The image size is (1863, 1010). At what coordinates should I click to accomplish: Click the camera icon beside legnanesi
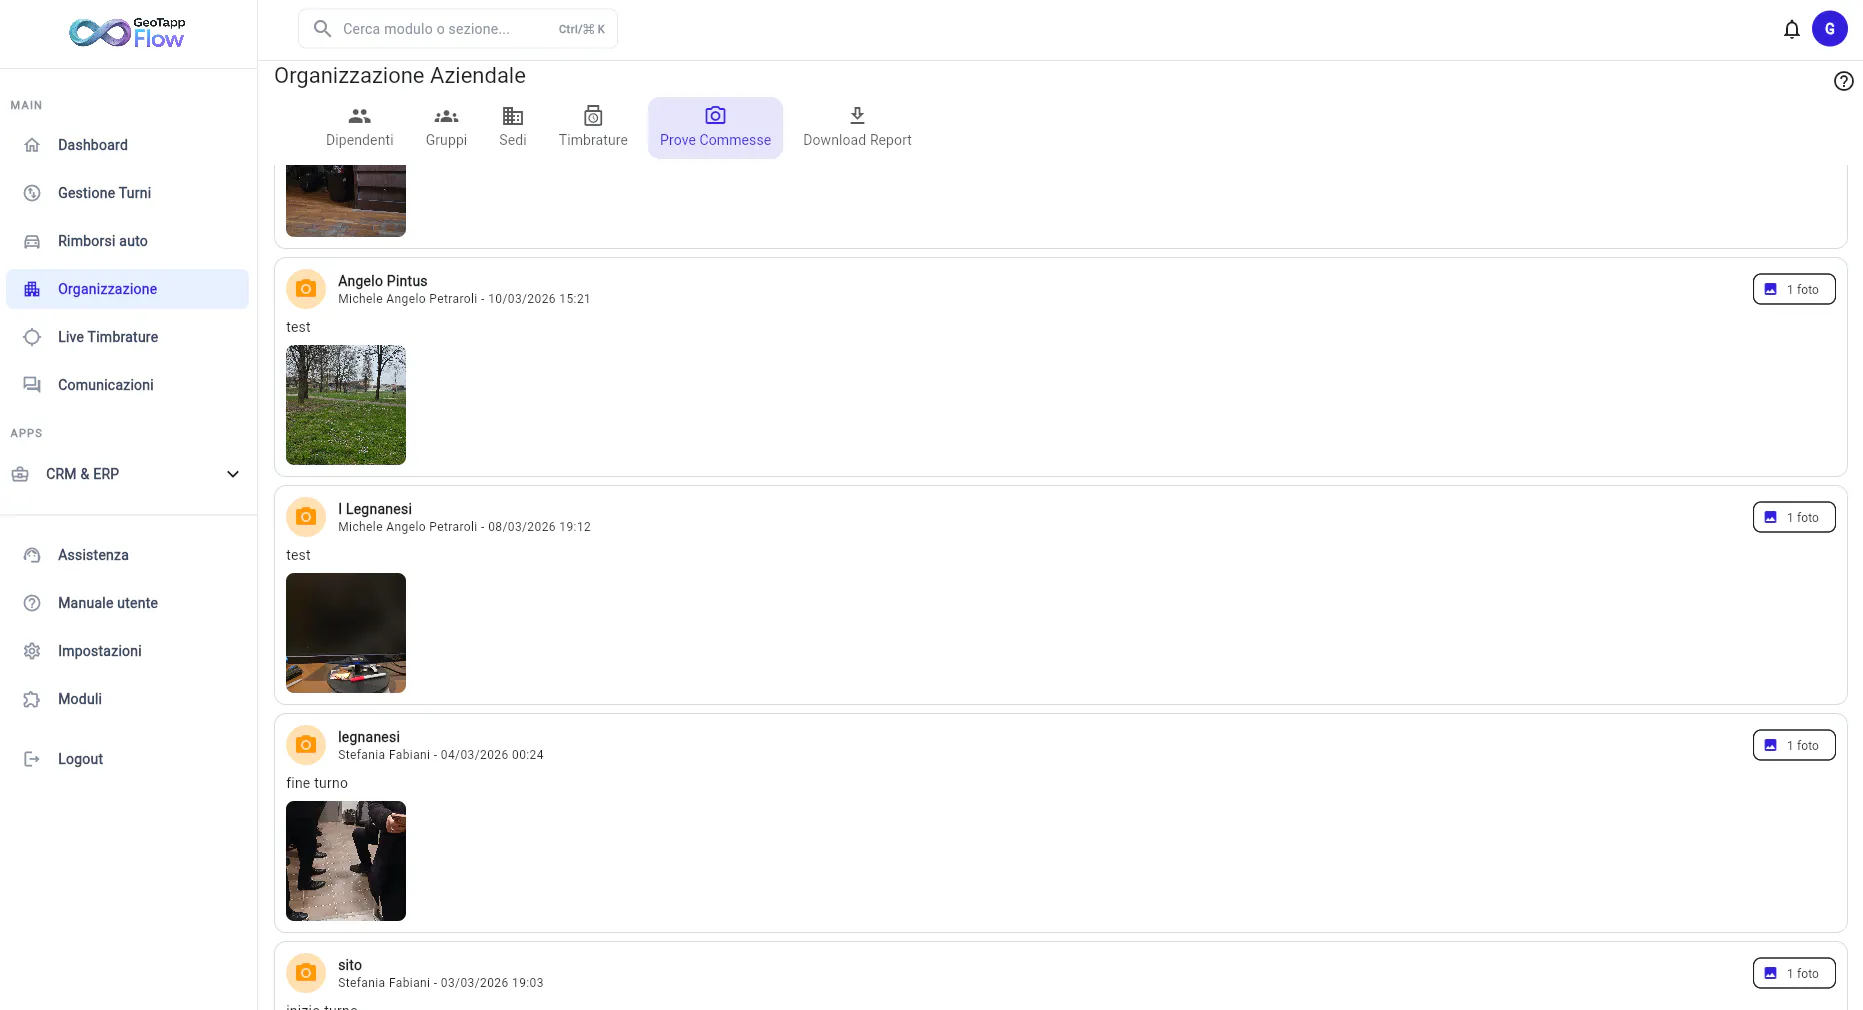306,745
